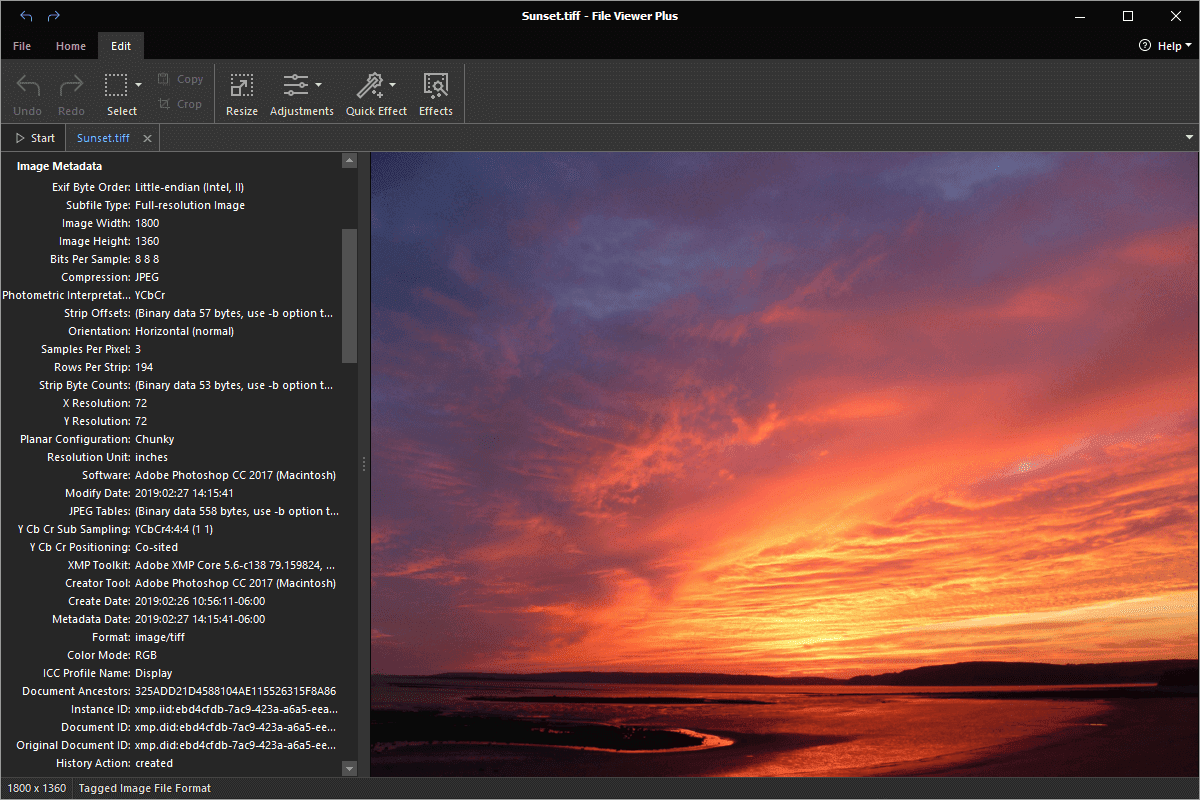
Task: Open the tab list dropdown arrow
Action: click(x=1189, y=137)
